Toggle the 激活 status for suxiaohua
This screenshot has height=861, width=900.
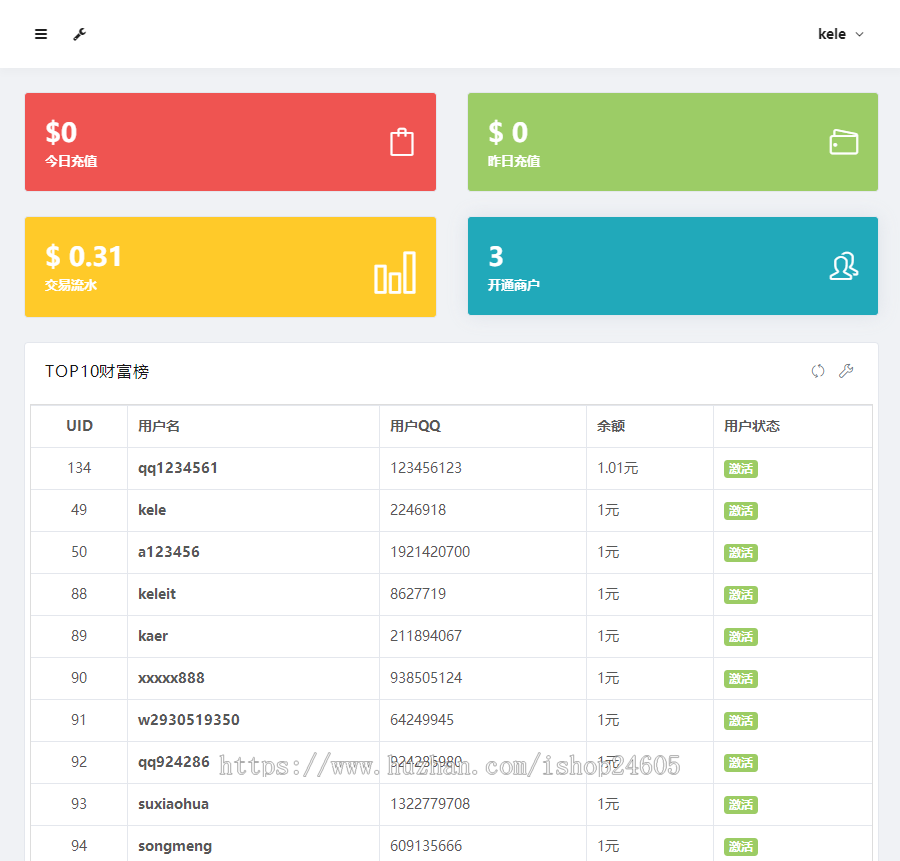coord(740,804)
